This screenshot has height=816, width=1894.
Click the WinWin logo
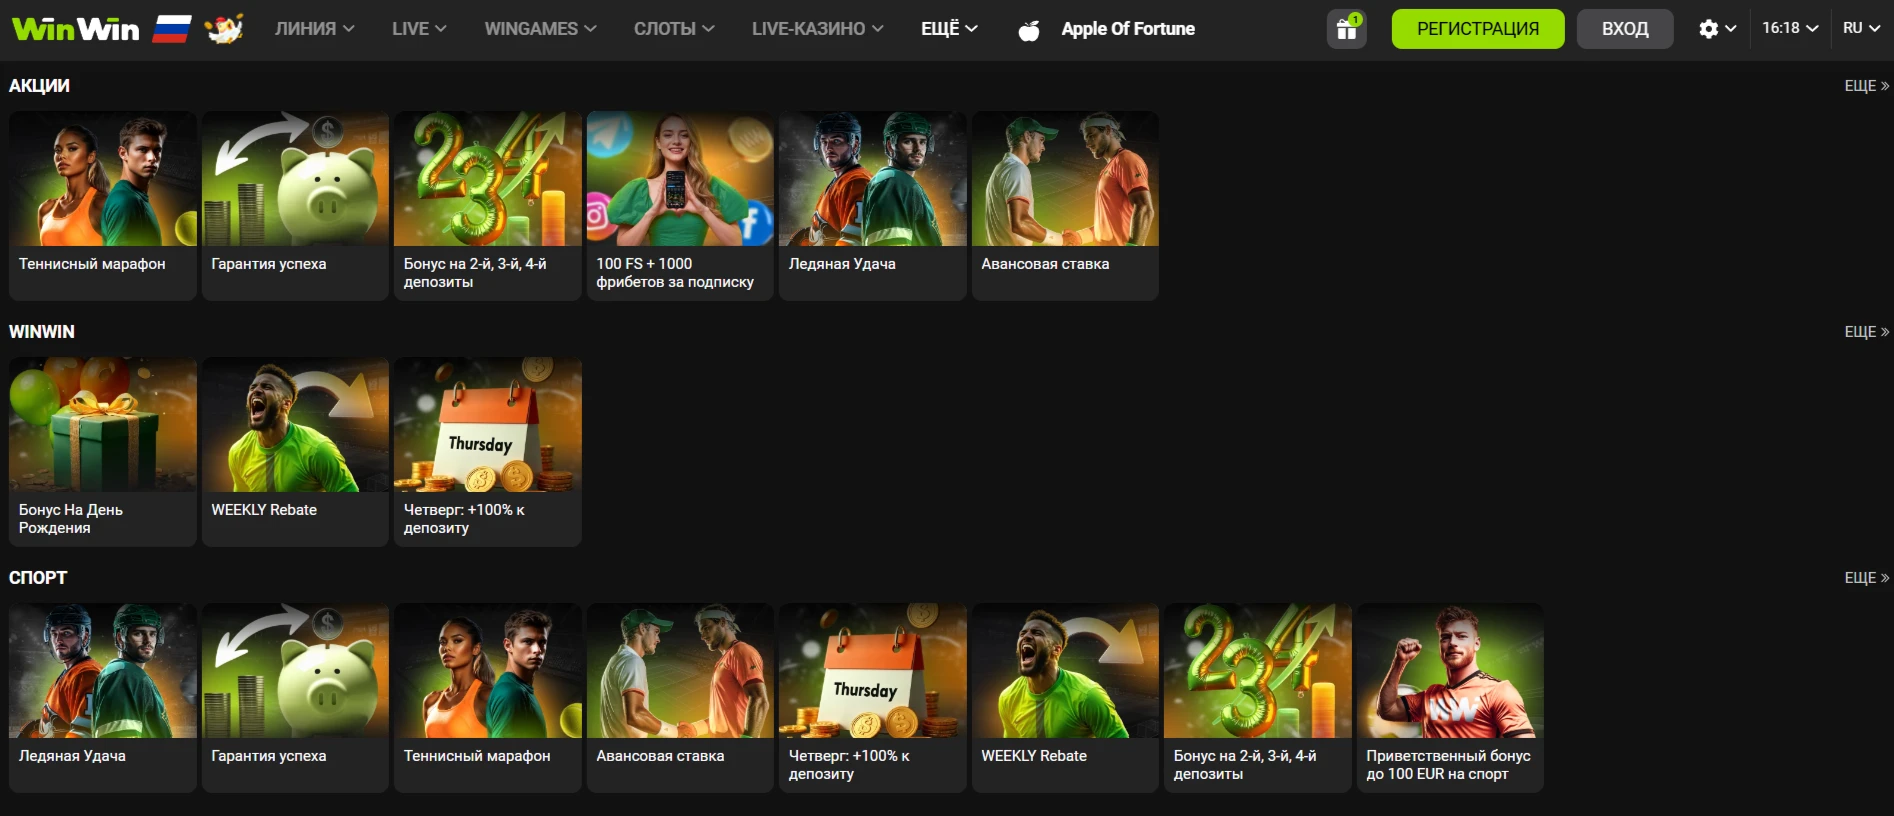(x=76, y=29)
